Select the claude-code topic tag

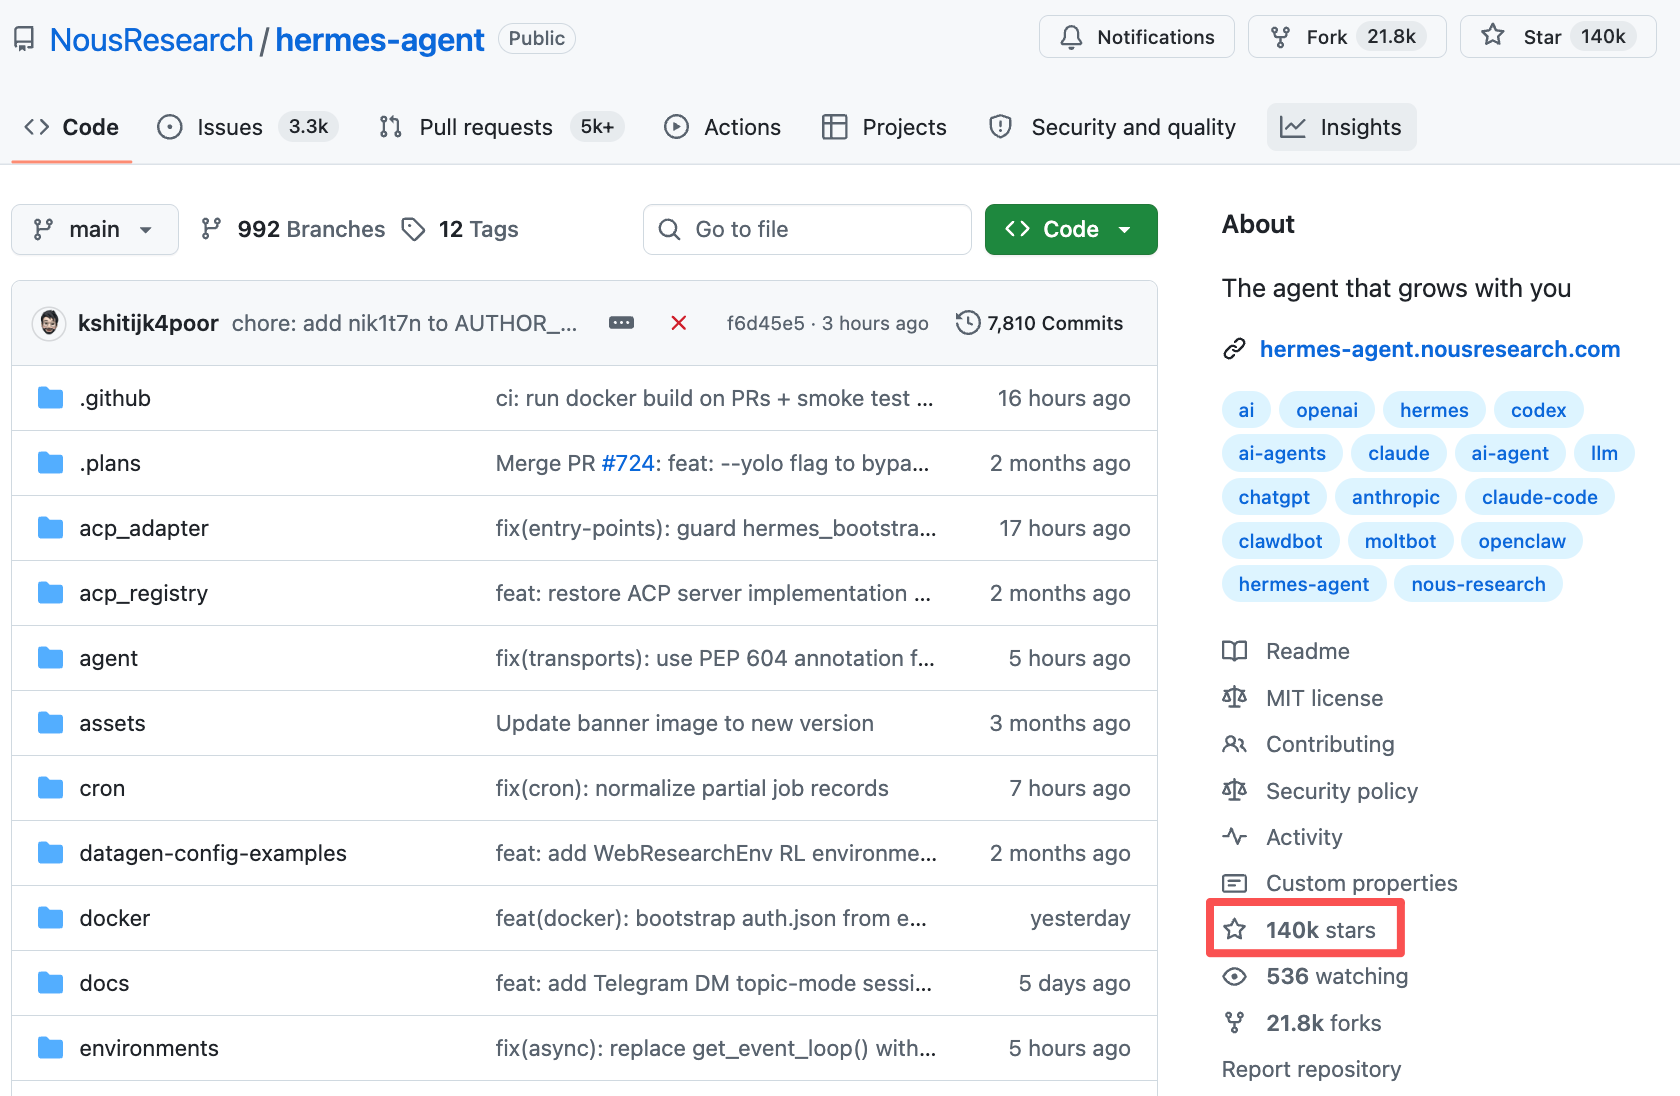1540,497
